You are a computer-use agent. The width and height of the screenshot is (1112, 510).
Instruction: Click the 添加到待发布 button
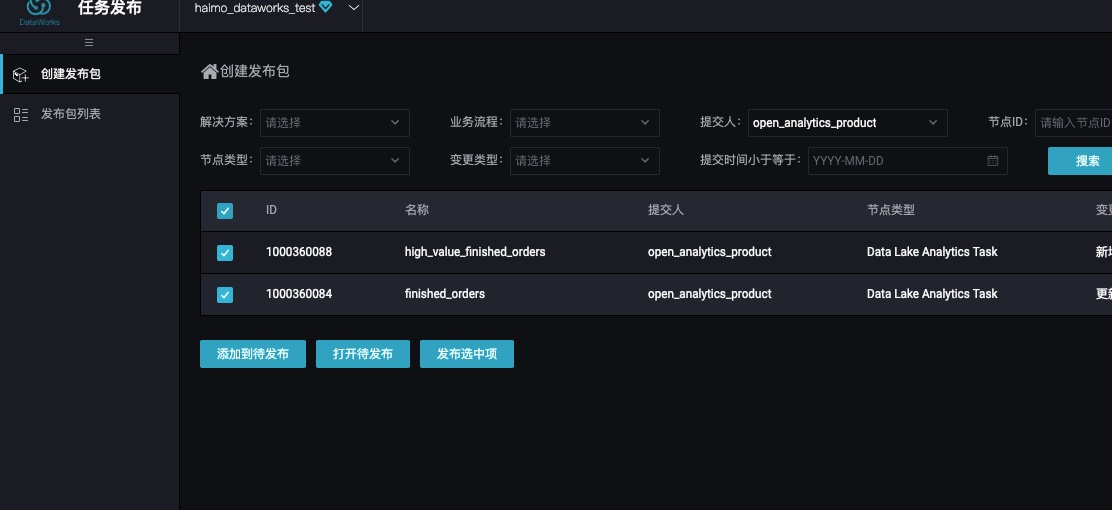pyautogui.click(x=252, y=354)
